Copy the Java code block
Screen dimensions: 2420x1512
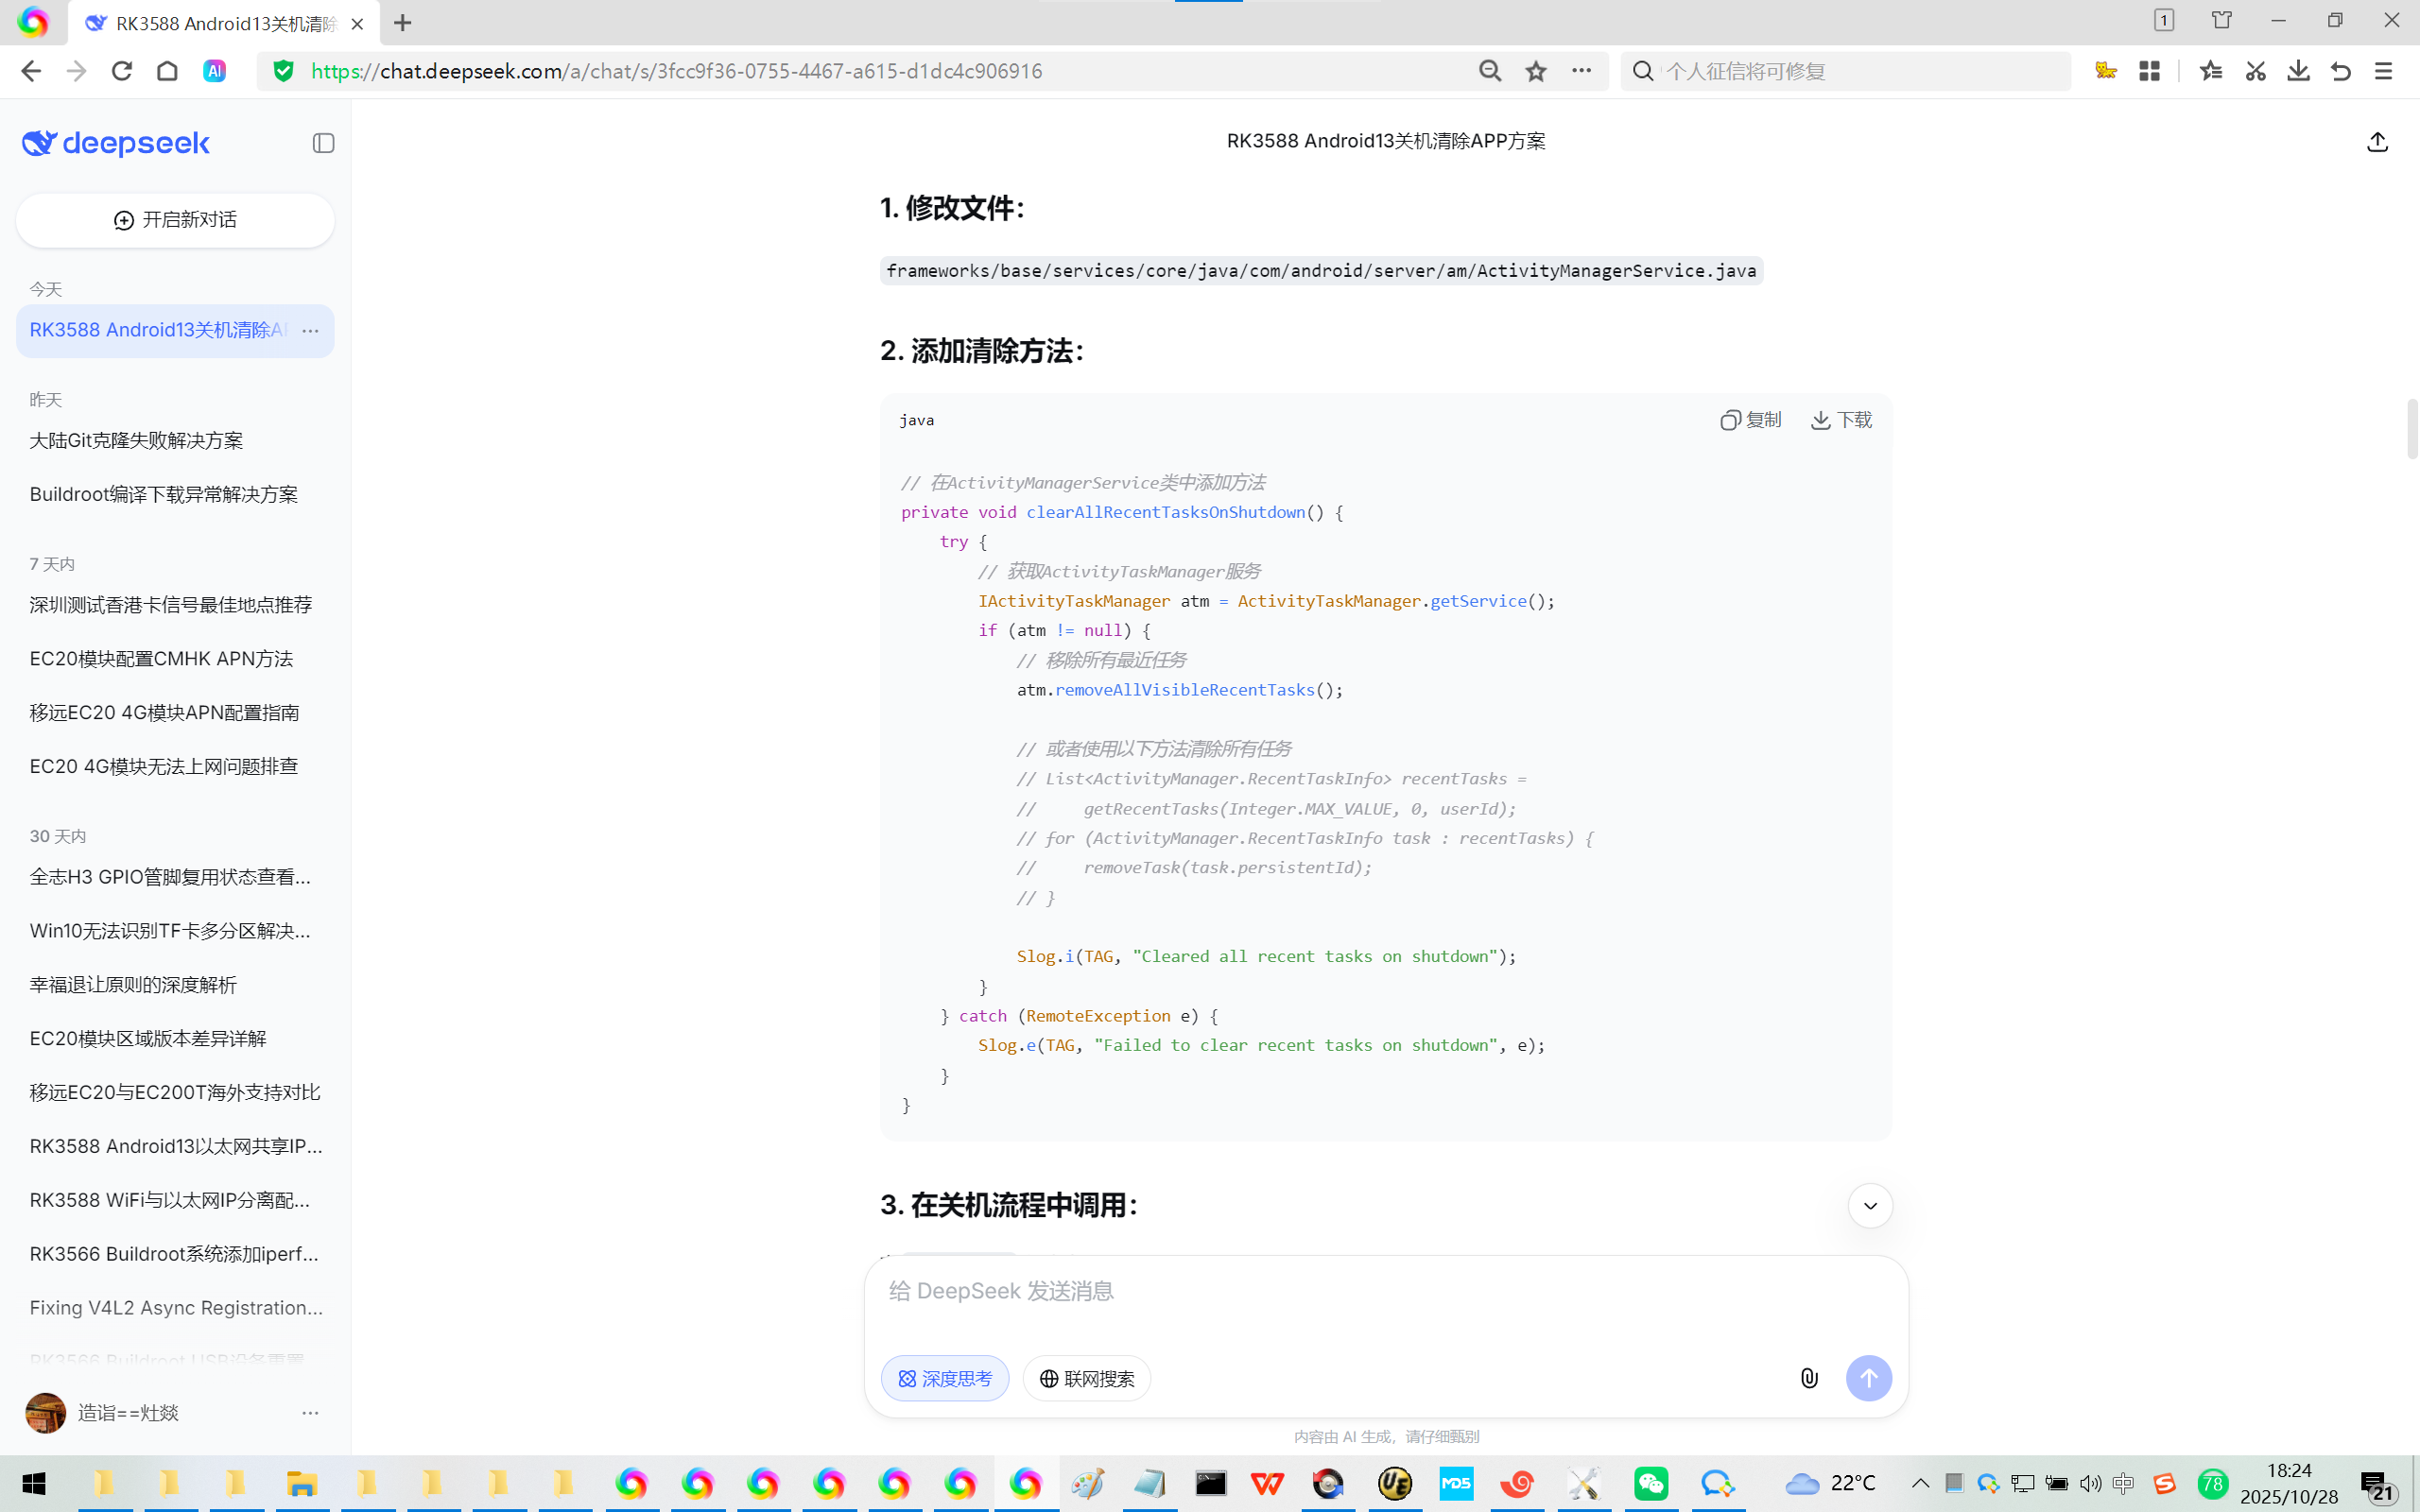tap(1751, 420)
